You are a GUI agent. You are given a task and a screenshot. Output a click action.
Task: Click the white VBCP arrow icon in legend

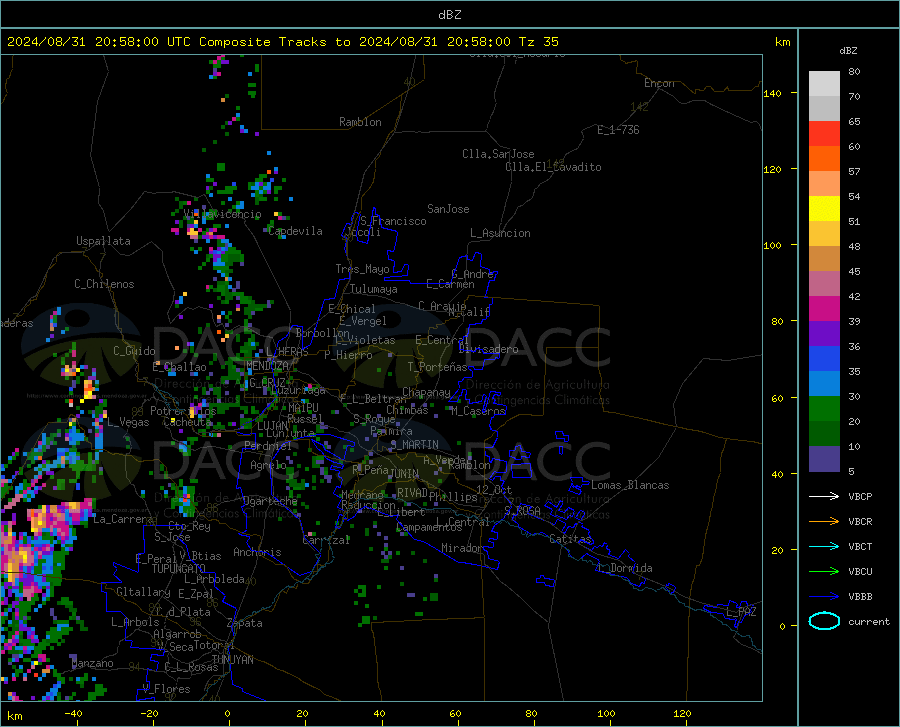[x=824, y=496]
